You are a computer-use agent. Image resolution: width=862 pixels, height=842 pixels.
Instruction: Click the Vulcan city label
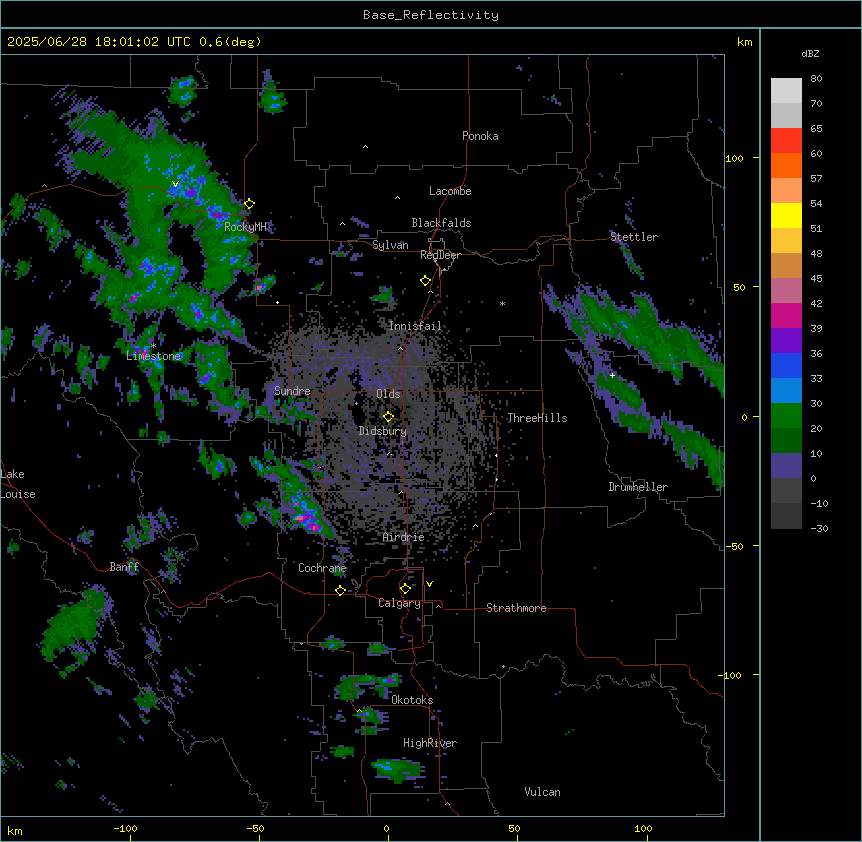point(543,792)
